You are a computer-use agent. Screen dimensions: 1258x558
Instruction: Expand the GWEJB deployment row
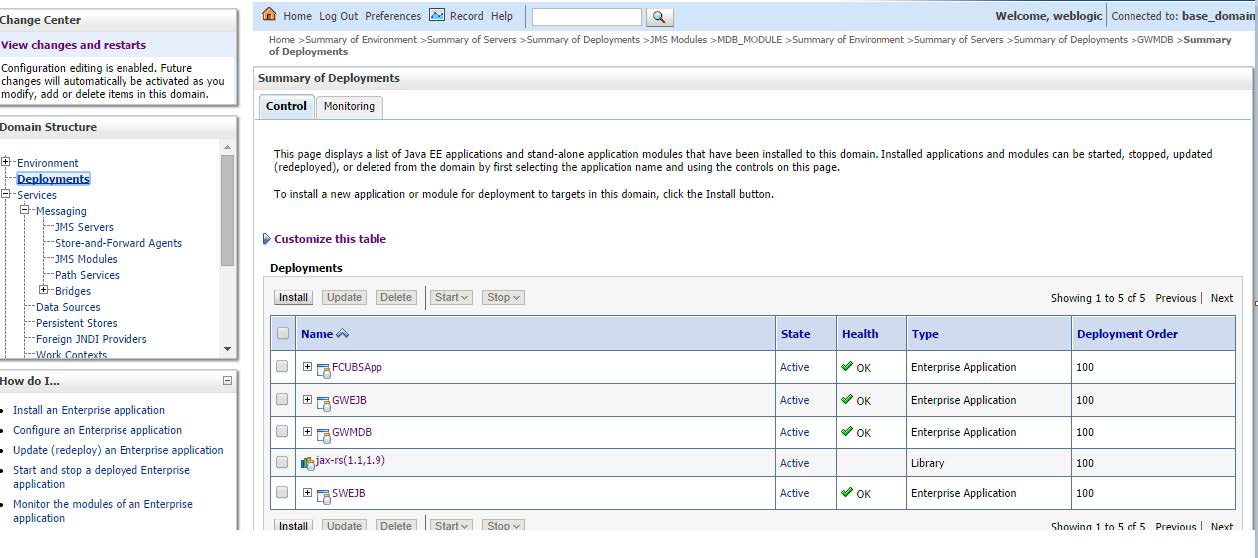(307, 400)
